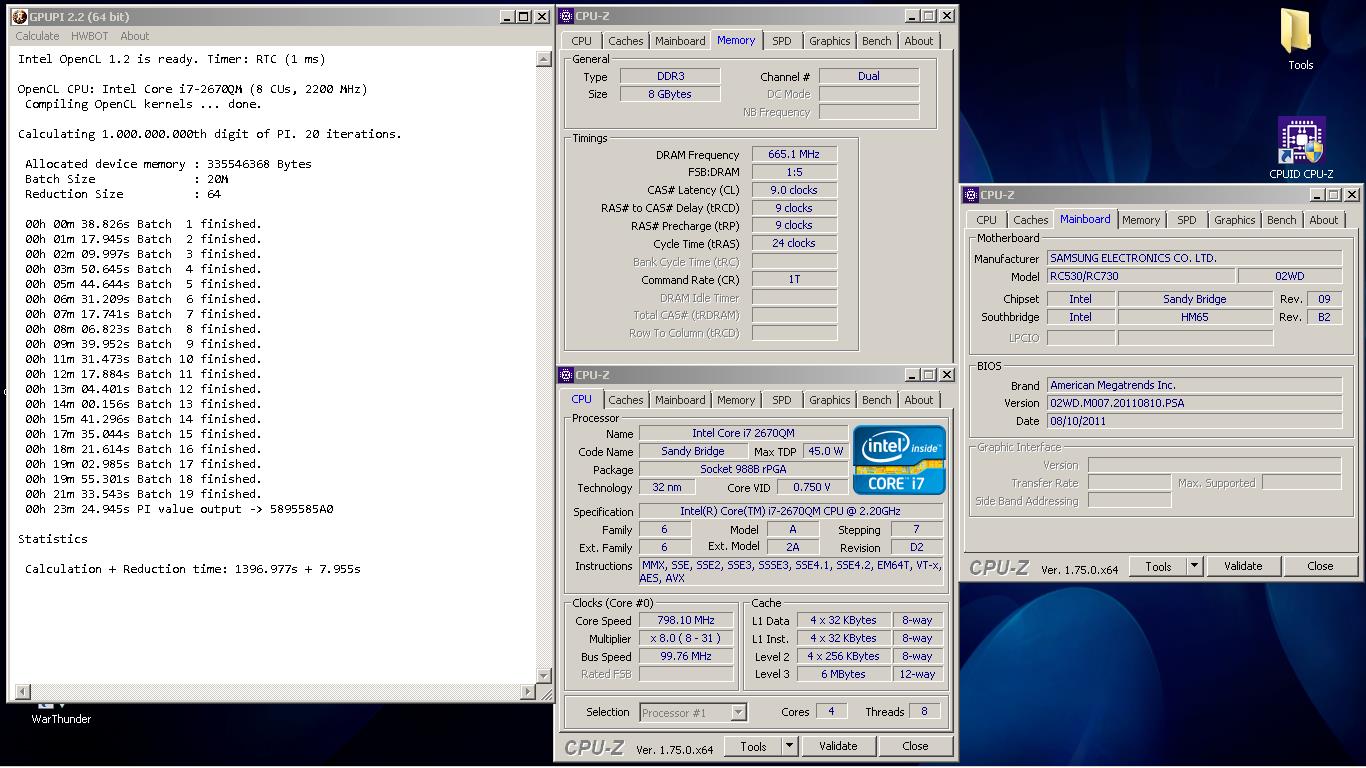Open About tab in CPU window
Image resolution: width=1366 pixels, height=768 pixels.
[919, 400]
